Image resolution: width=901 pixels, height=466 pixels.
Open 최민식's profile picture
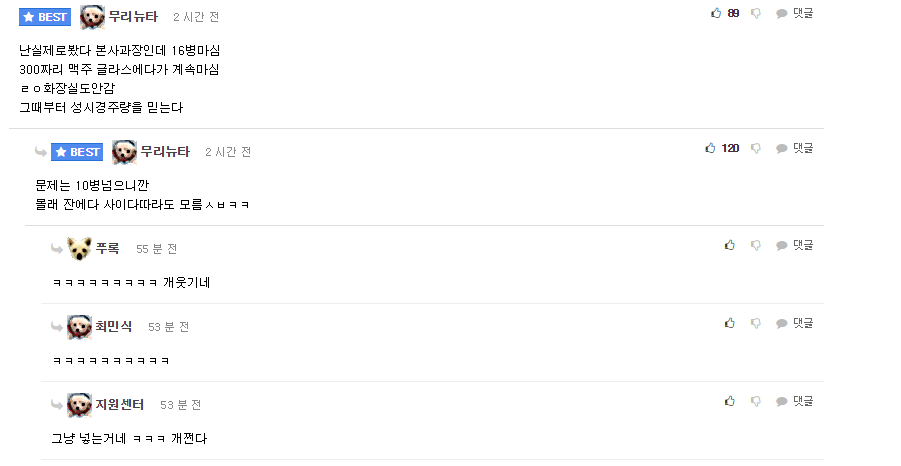coord(80,326)
